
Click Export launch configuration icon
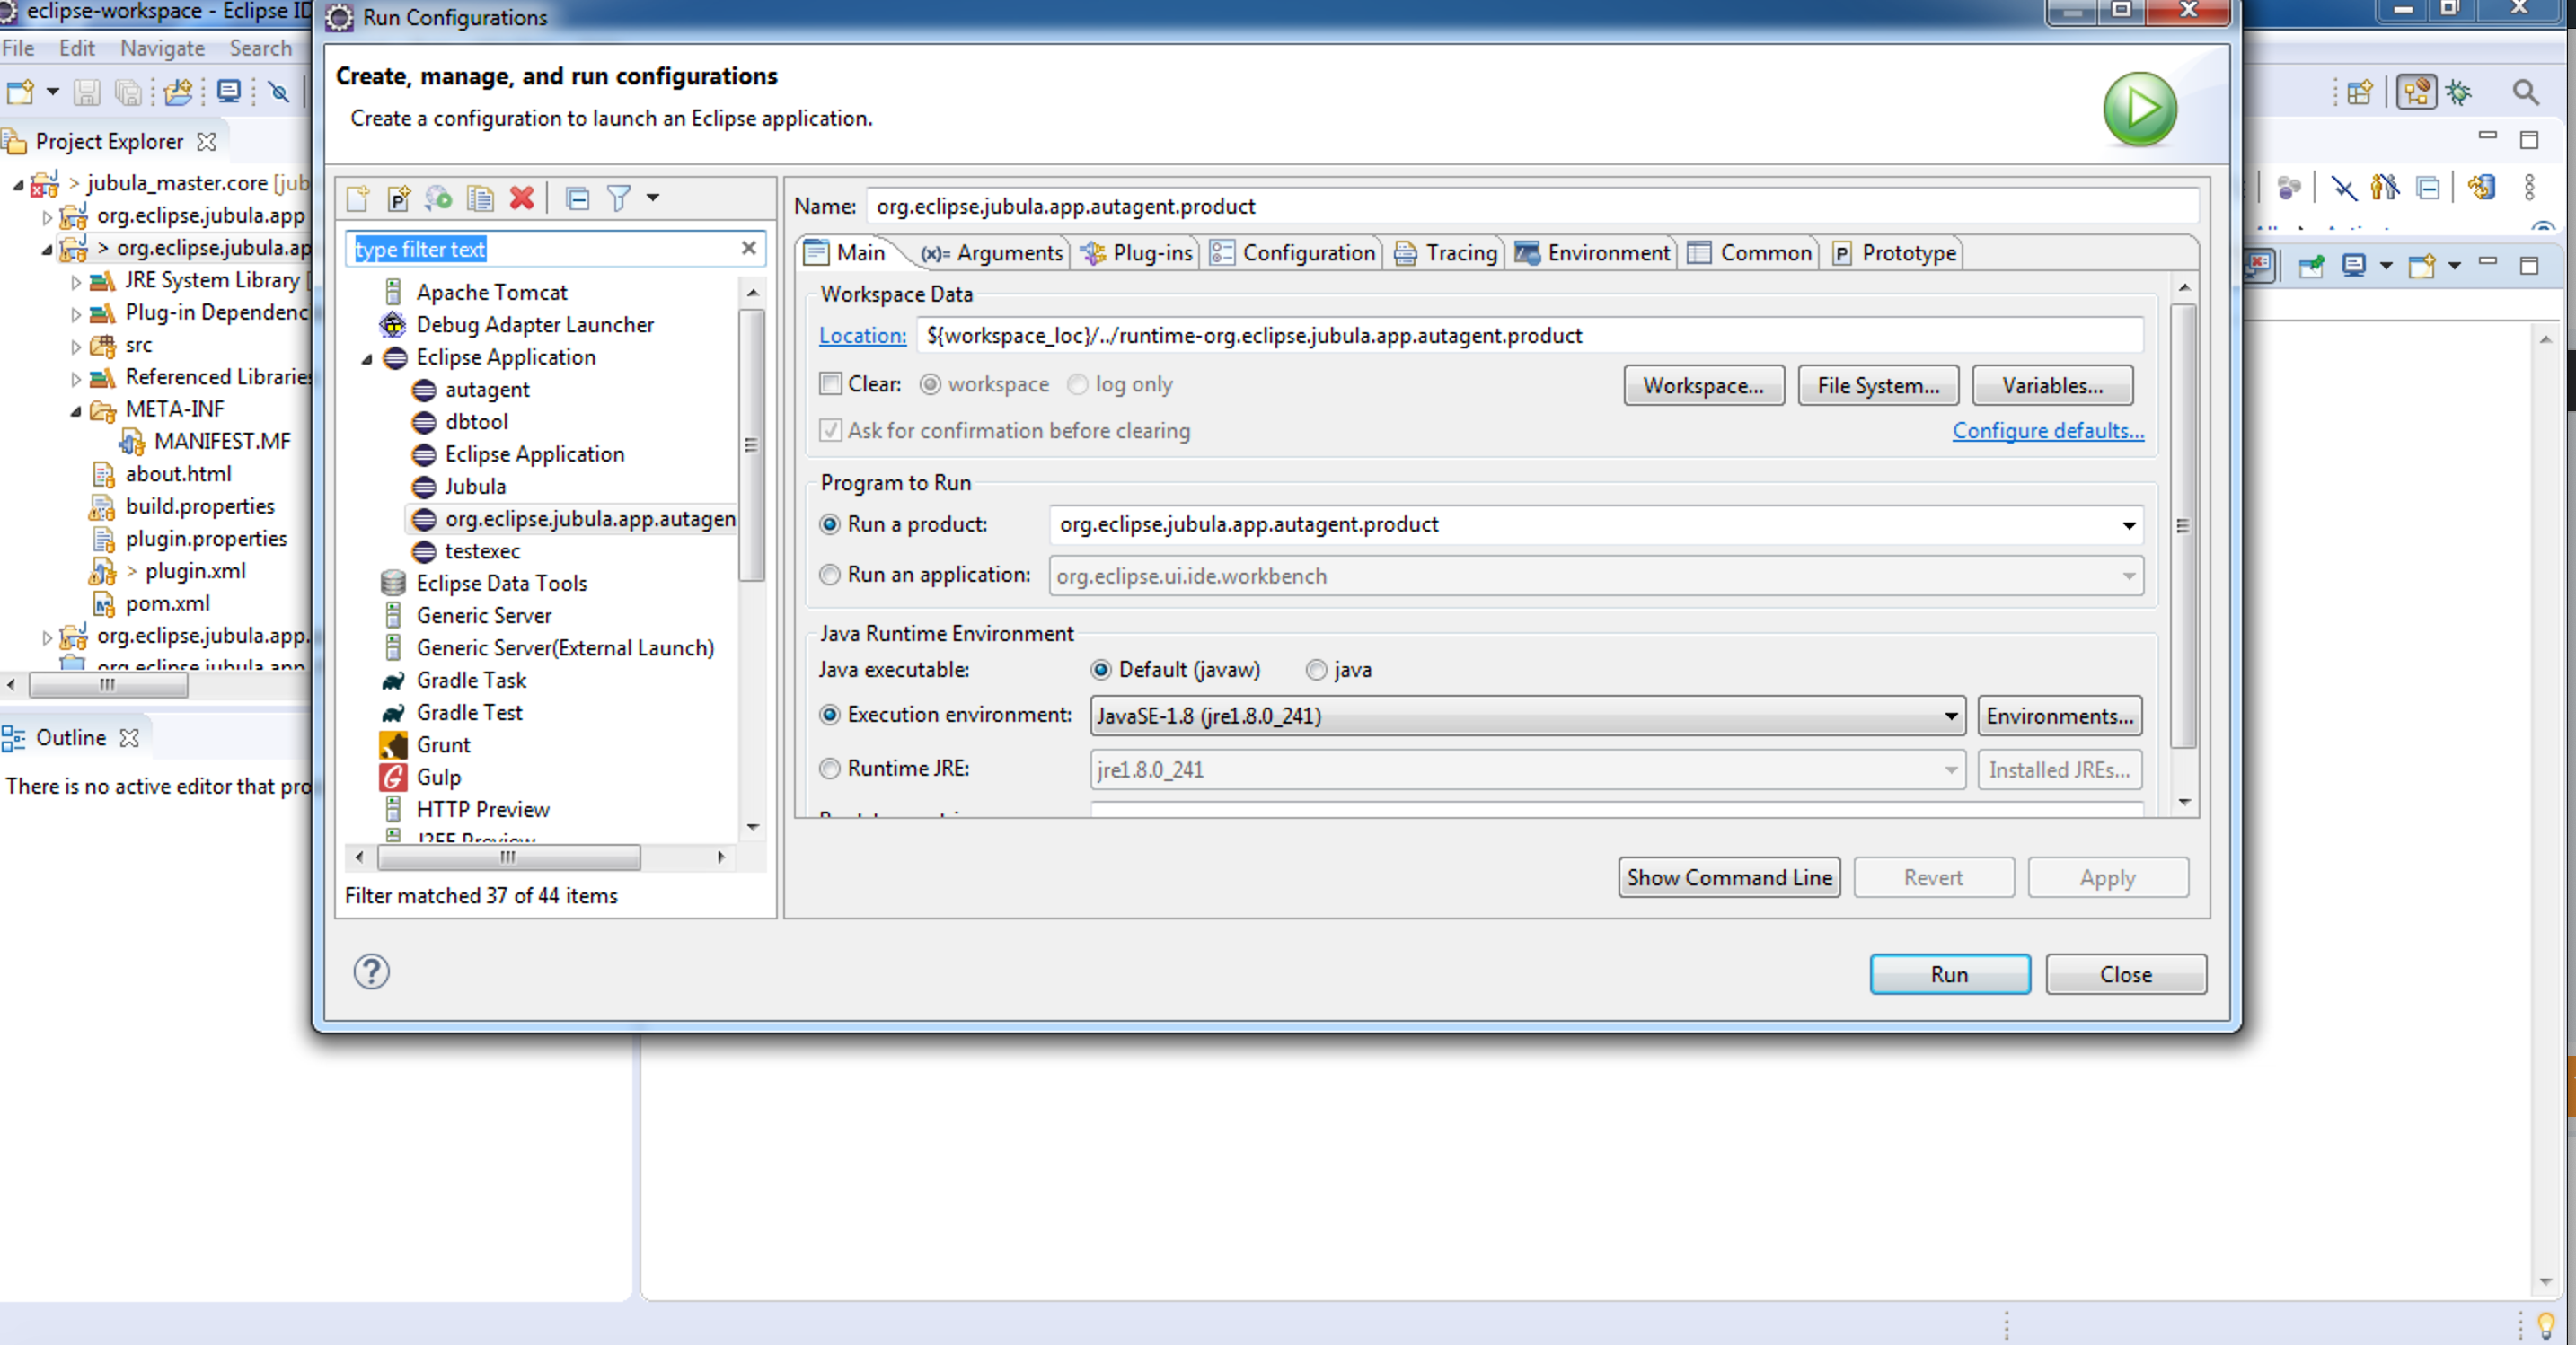pyautogui.click(x=438, y=198)
